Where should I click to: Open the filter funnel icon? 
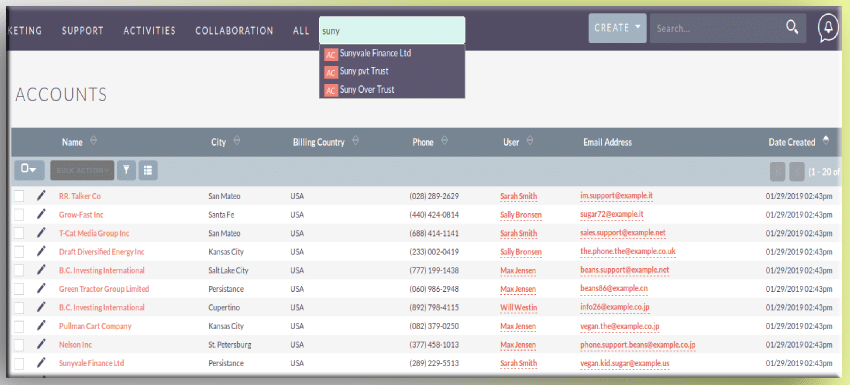point(126,170)
